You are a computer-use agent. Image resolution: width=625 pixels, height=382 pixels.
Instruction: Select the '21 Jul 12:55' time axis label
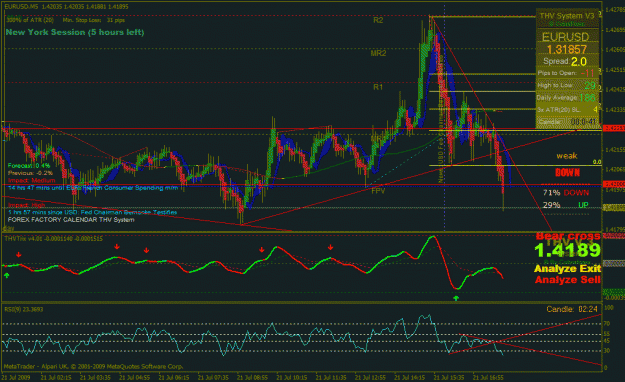(x=370, y=377)
